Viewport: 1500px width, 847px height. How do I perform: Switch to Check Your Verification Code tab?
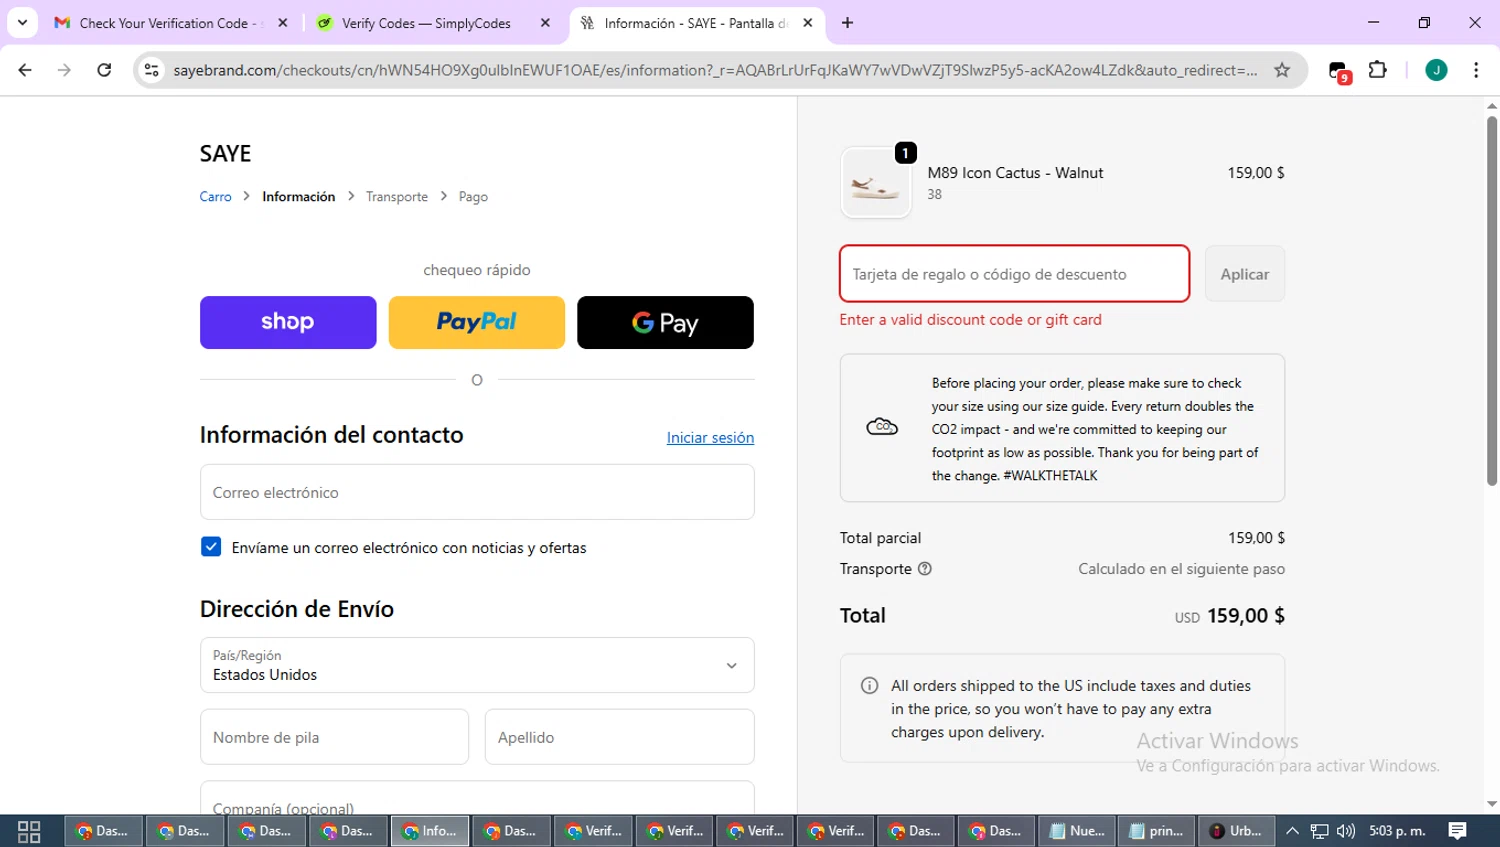pyautogui.click(x=170, y=23)
